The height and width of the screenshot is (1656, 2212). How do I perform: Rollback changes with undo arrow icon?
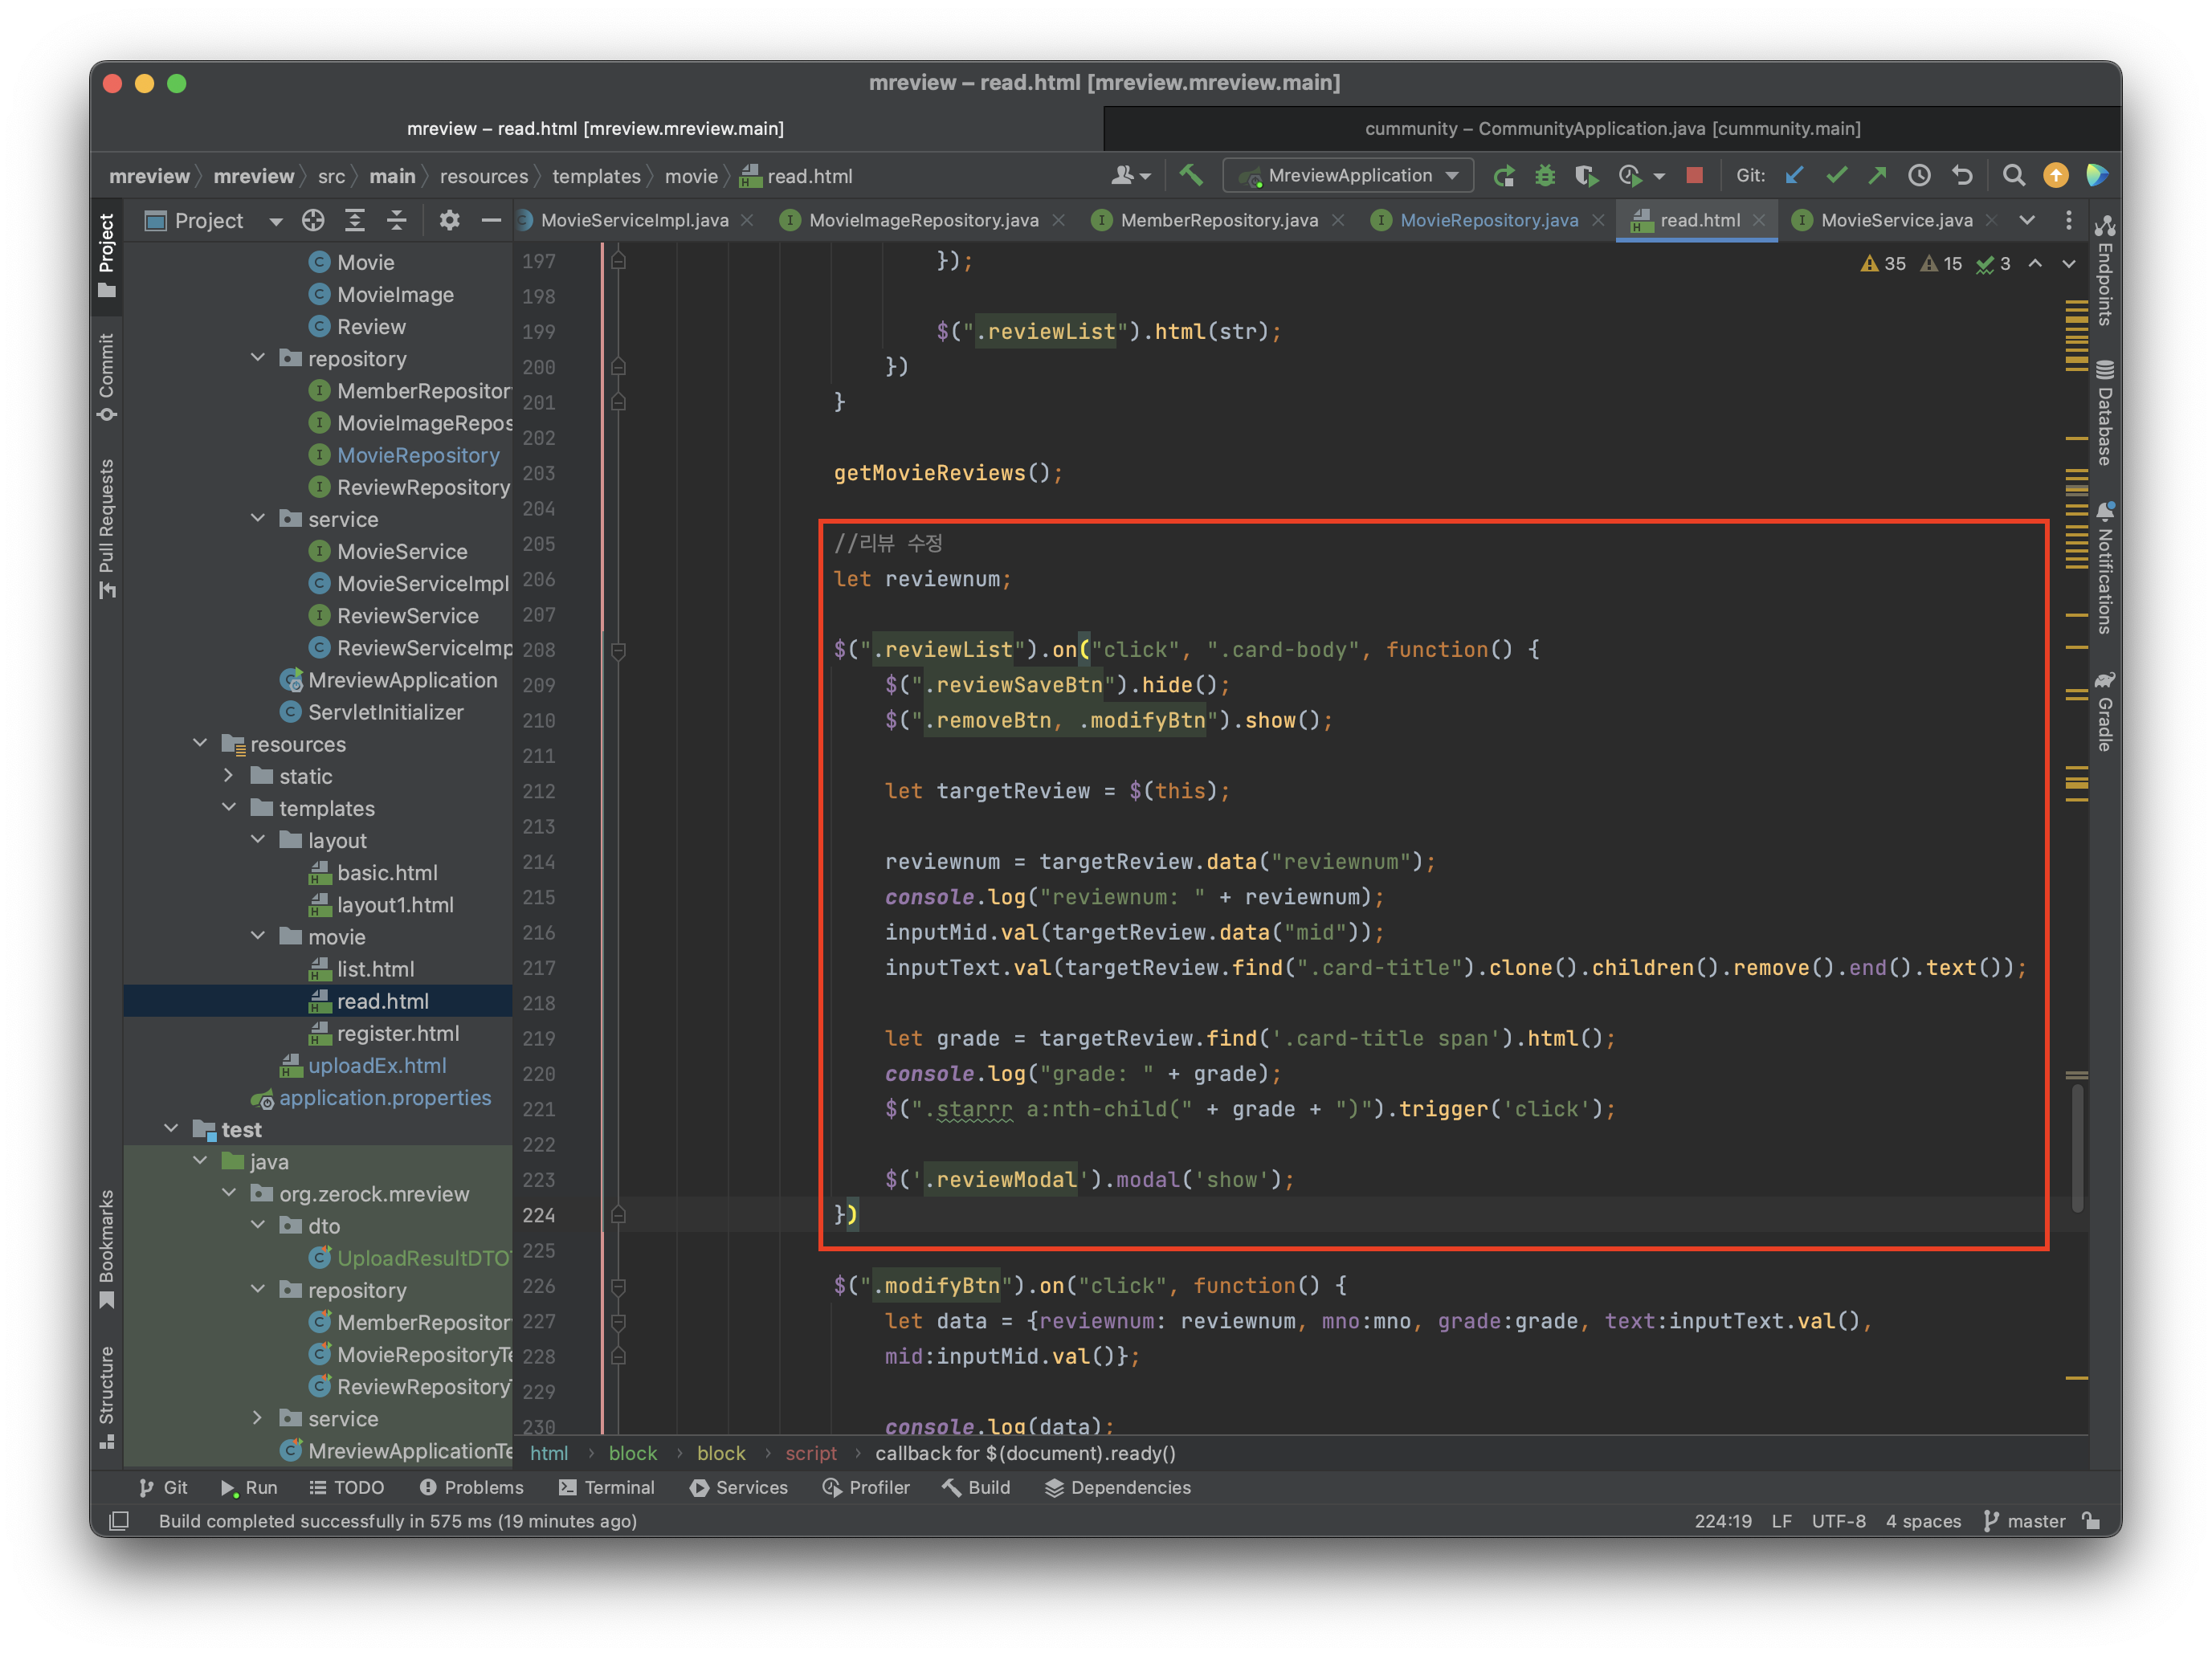point(1962,176)
